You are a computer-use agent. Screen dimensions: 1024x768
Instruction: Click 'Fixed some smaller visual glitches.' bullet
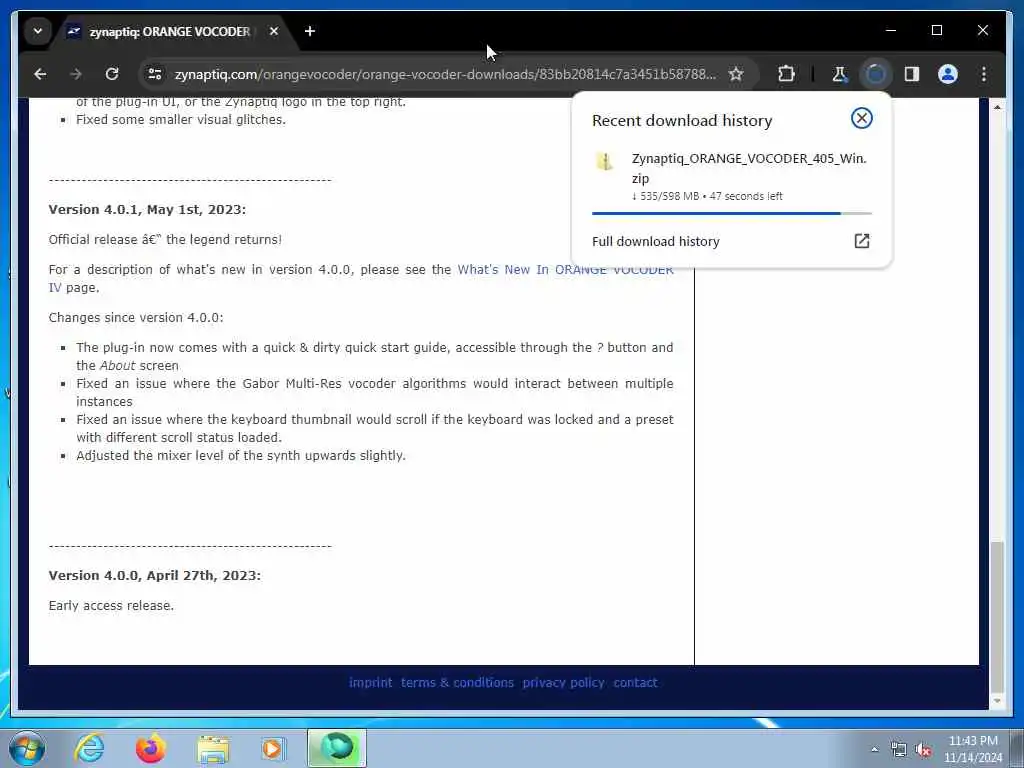click(181, 120)
